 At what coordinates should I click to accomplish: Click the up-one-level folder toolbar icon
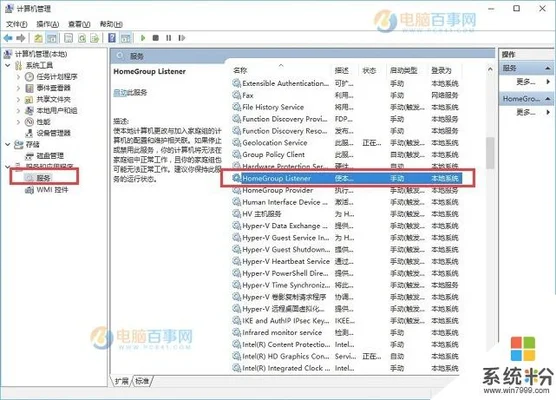(x=38, y=38)
